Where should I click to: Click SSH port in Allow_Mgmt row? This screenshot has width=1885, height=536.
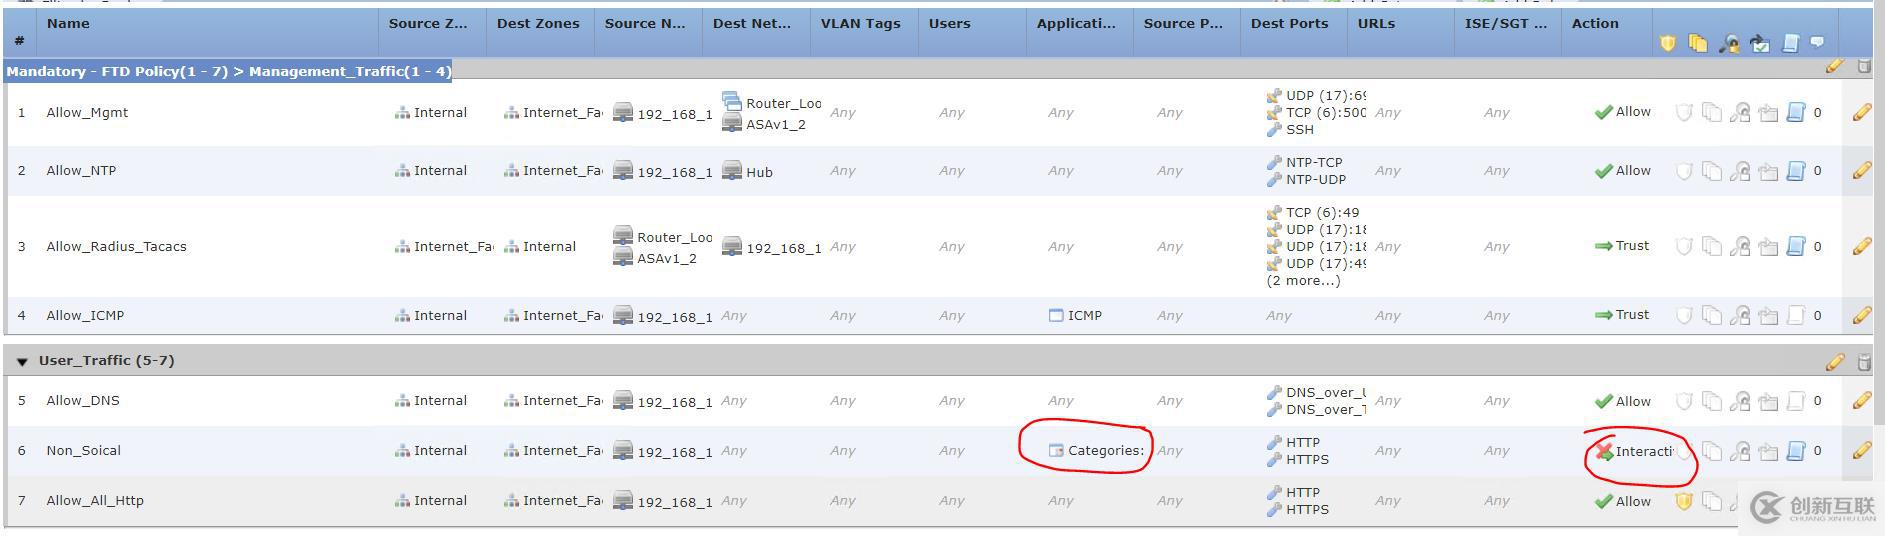[x=1290, y=130]
